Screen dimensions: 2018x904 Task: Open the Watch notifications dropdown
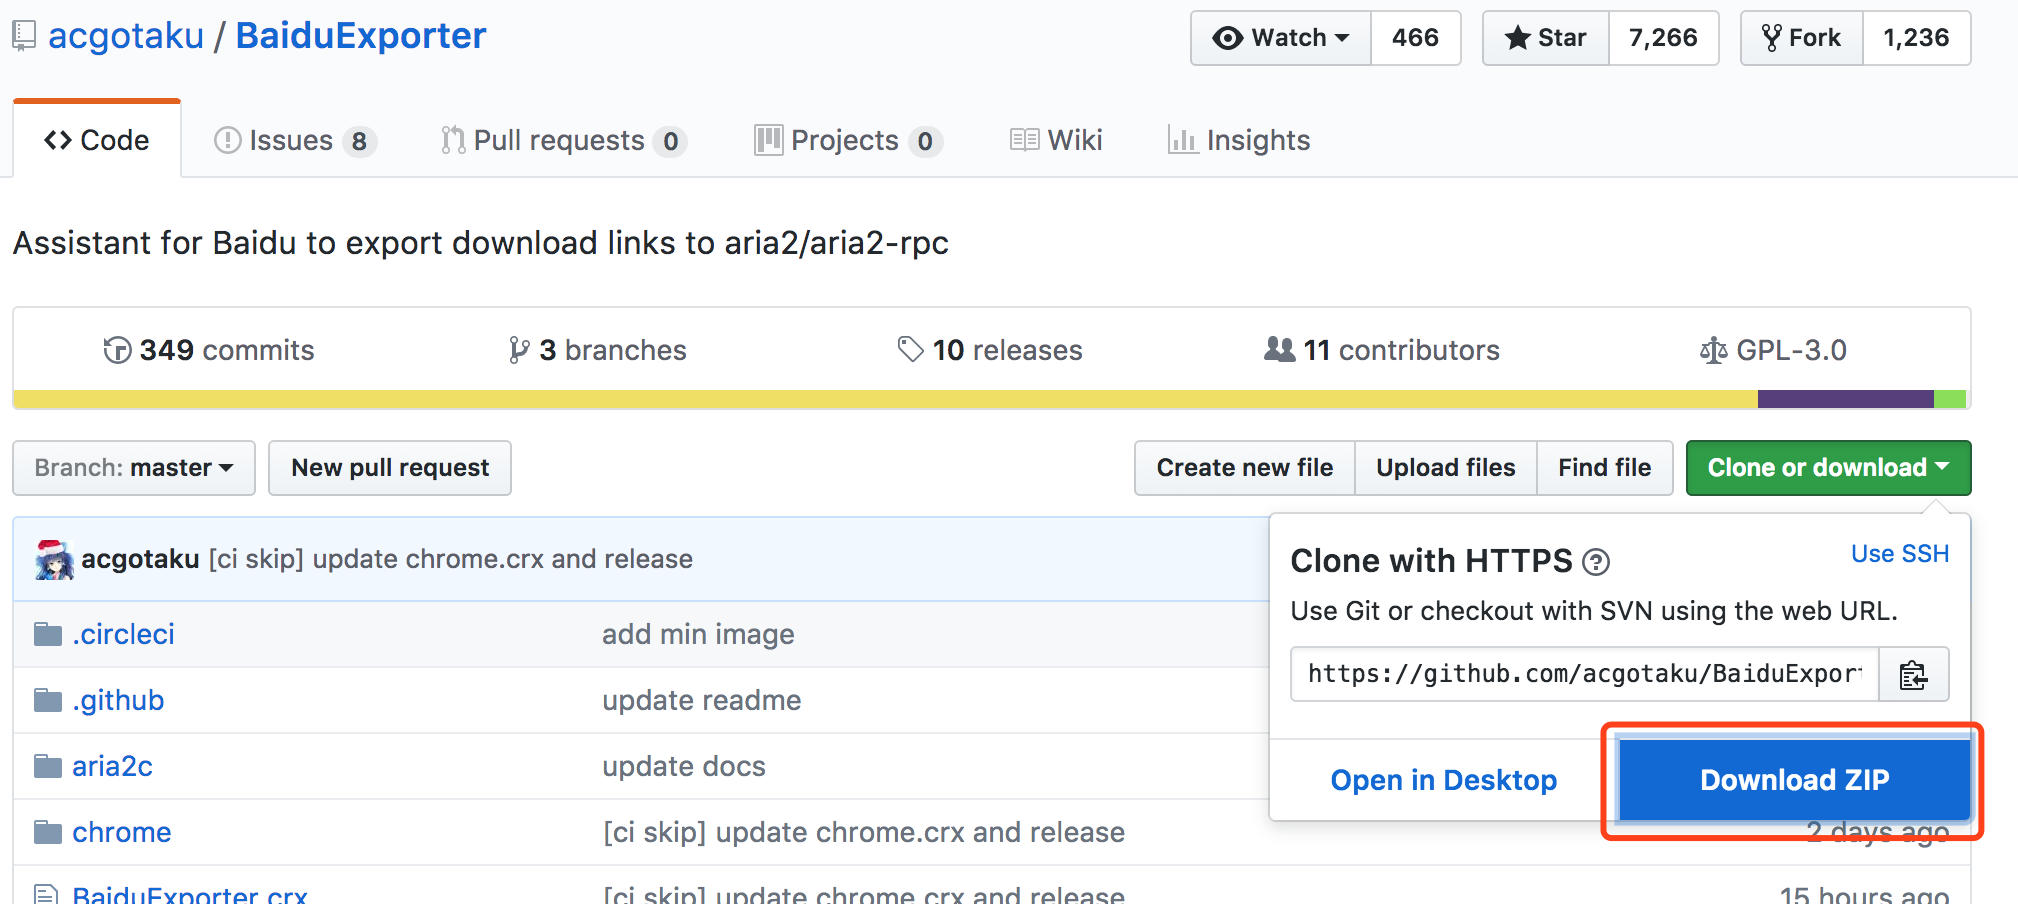point(1281,38)
